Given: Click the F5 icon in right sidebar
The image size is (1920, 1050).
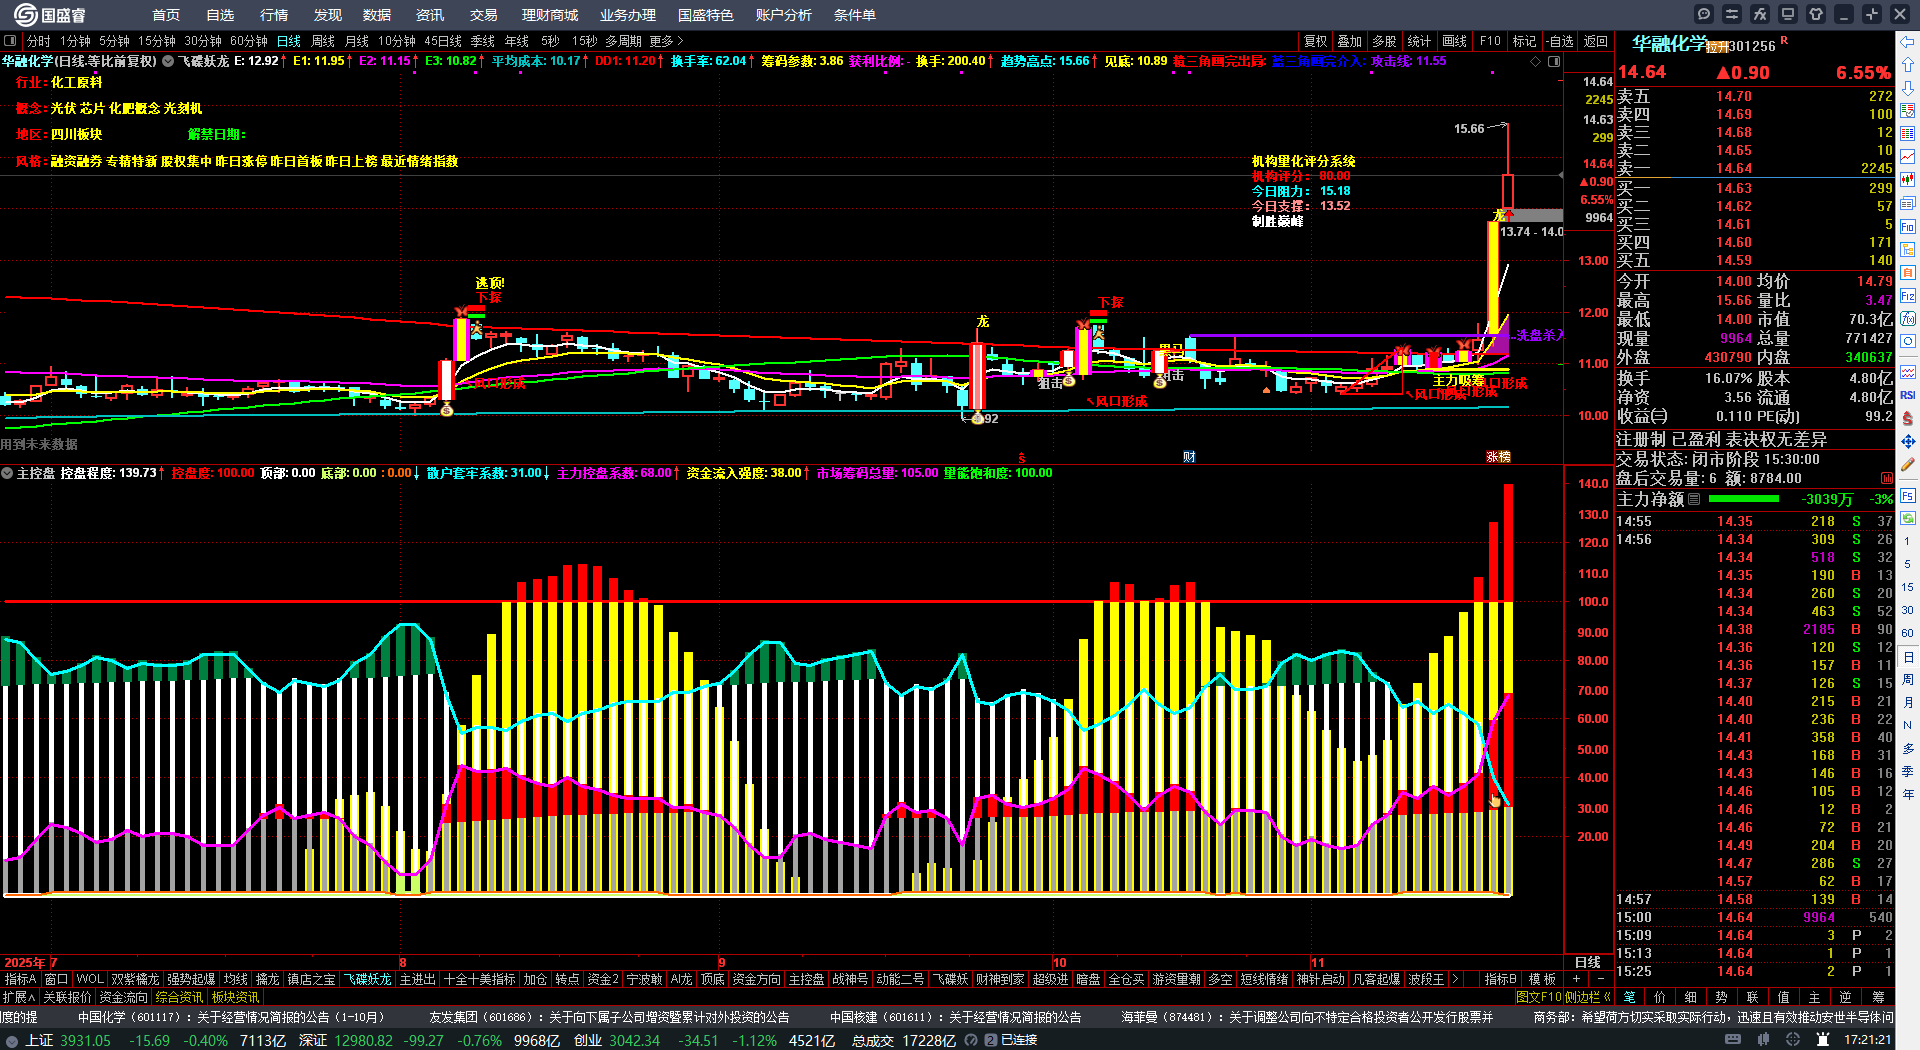Looking at the screenshot, I should (1908, 496).
